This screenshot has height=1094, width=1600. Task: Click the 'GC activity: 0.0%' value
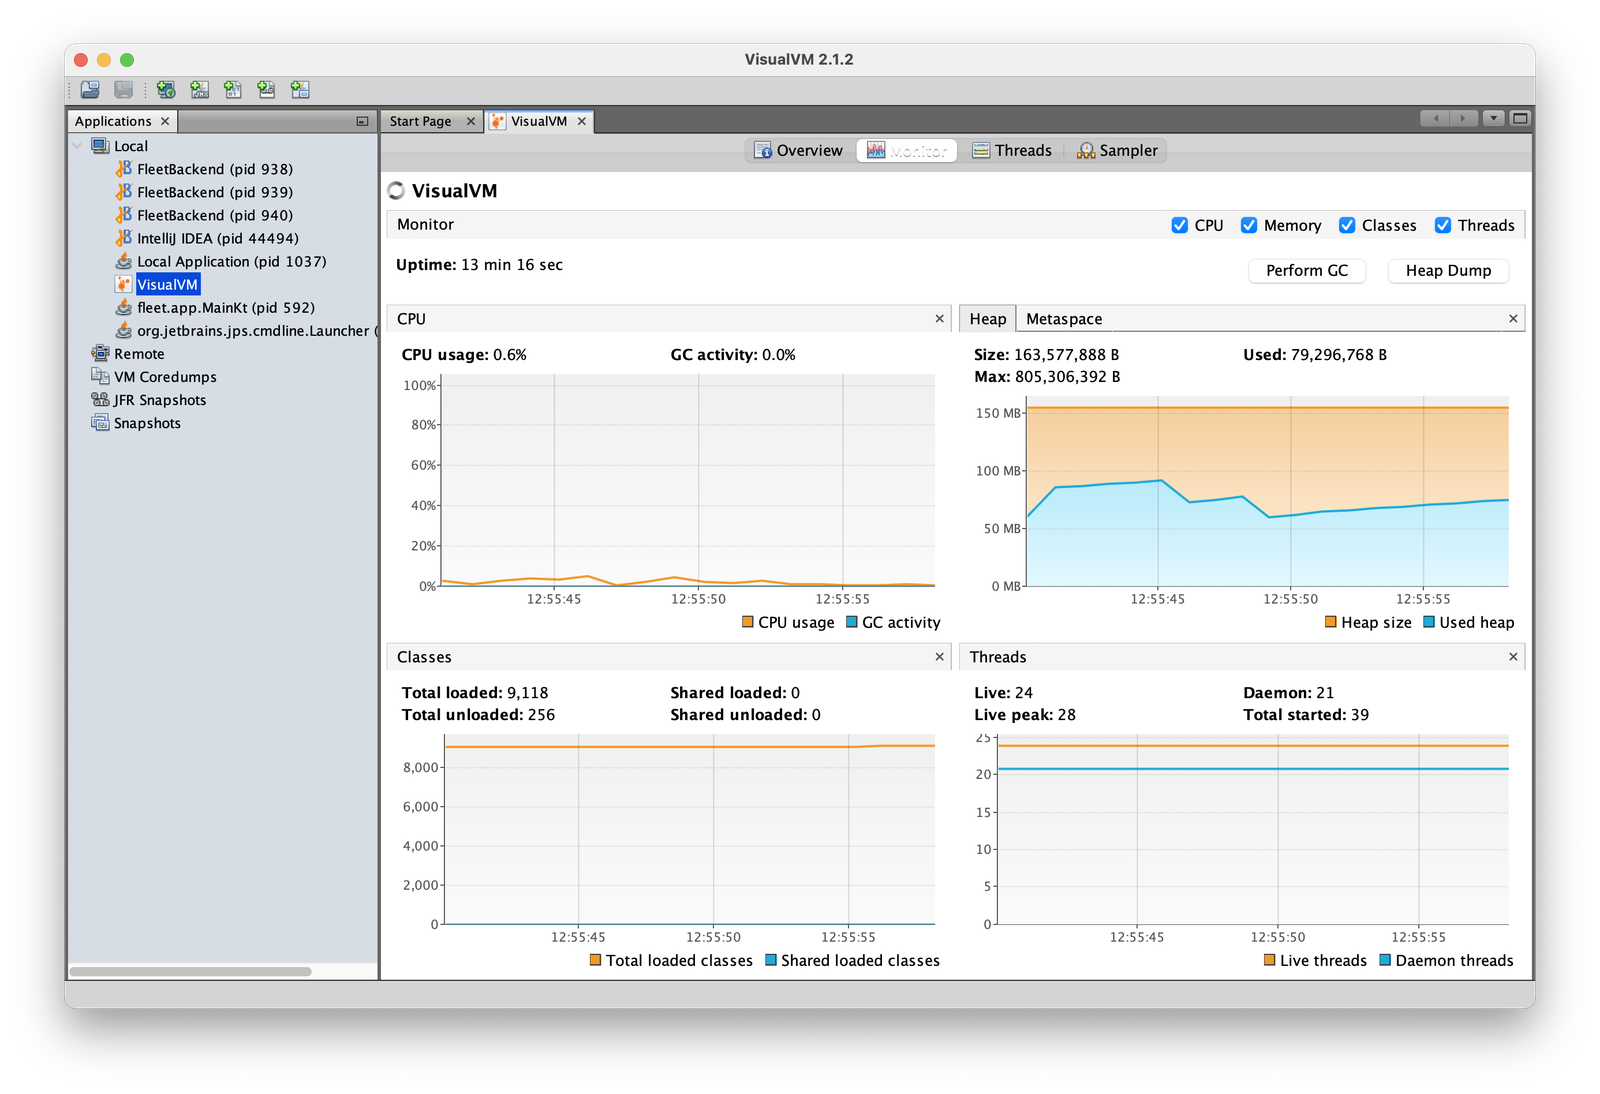(733, 355)
